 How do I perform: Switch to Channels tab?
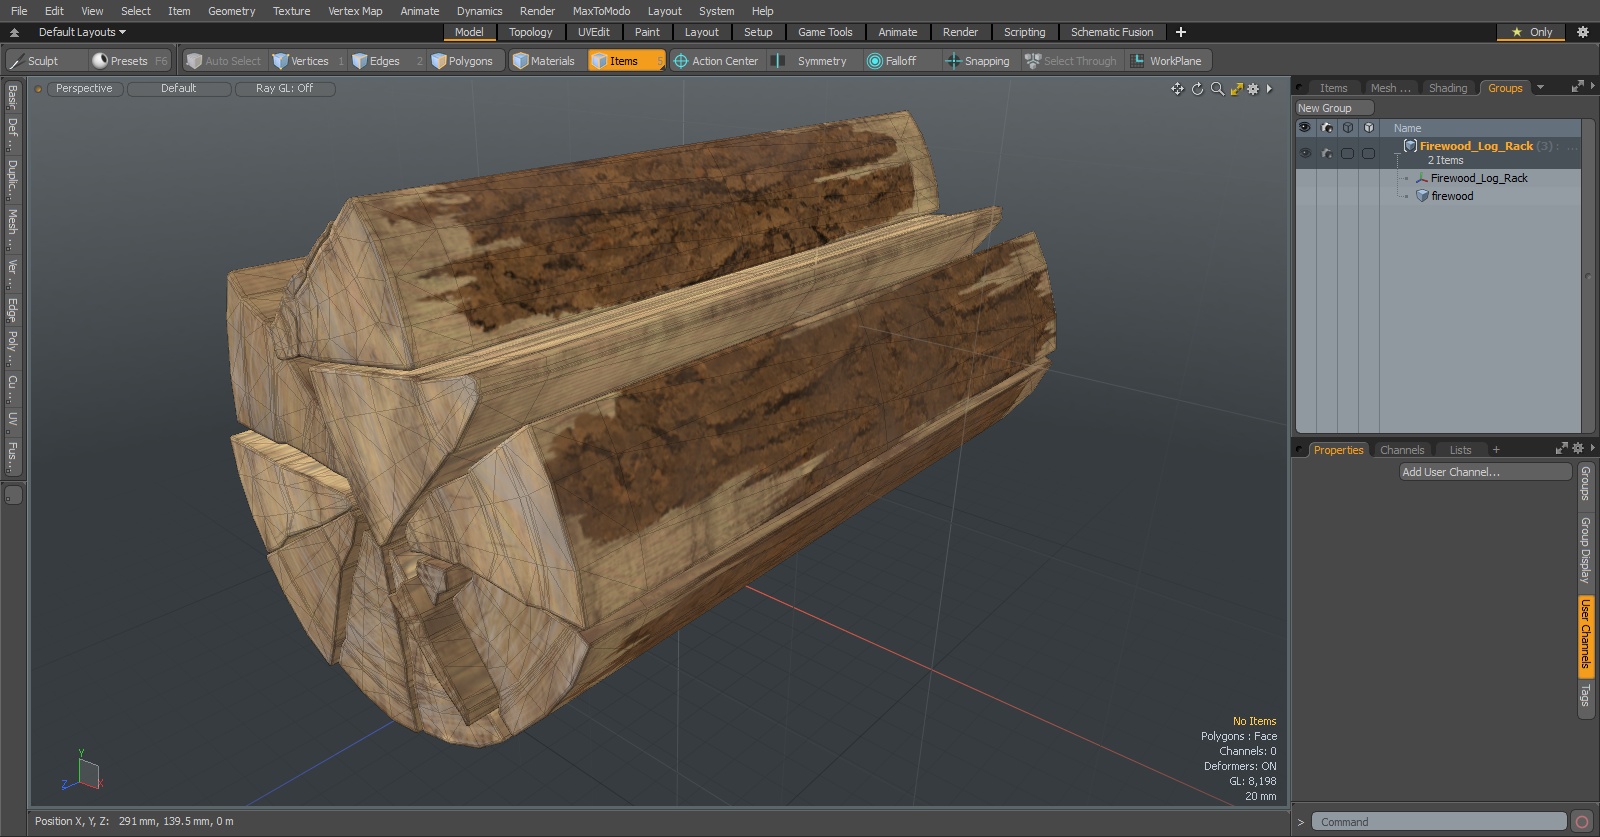1401,450
